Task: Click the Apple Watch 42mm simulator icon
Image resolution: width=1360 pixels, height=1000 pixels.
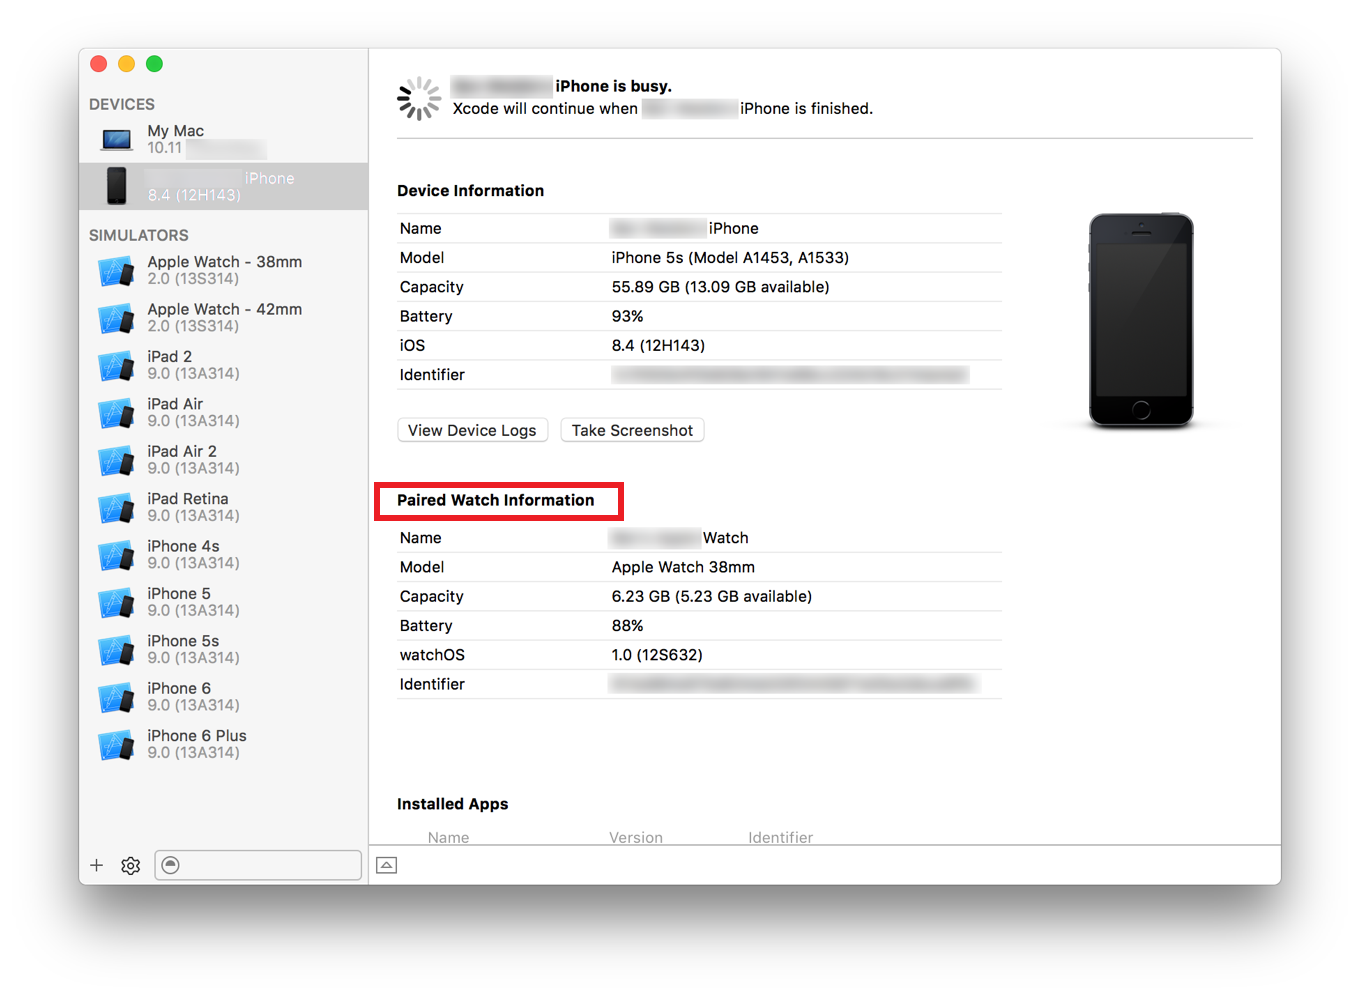Action: [x=117, y=318]
